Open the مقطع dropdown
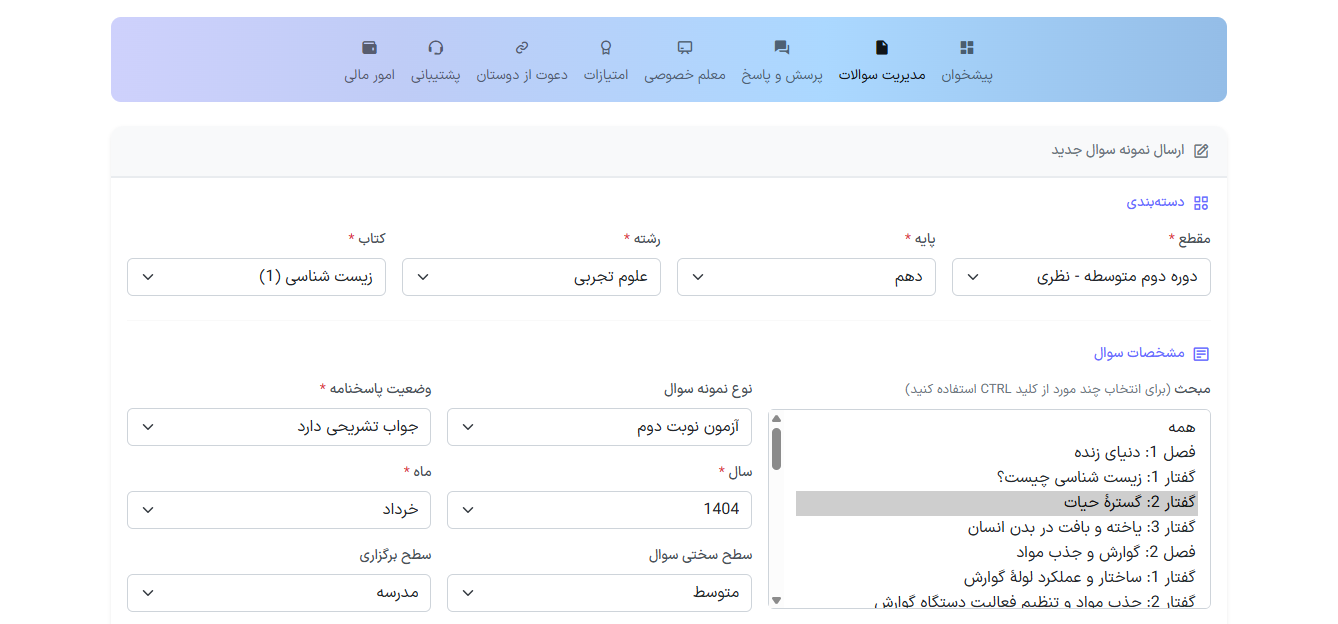This screenshot has width=1338, height=624. coord(1081,277)
